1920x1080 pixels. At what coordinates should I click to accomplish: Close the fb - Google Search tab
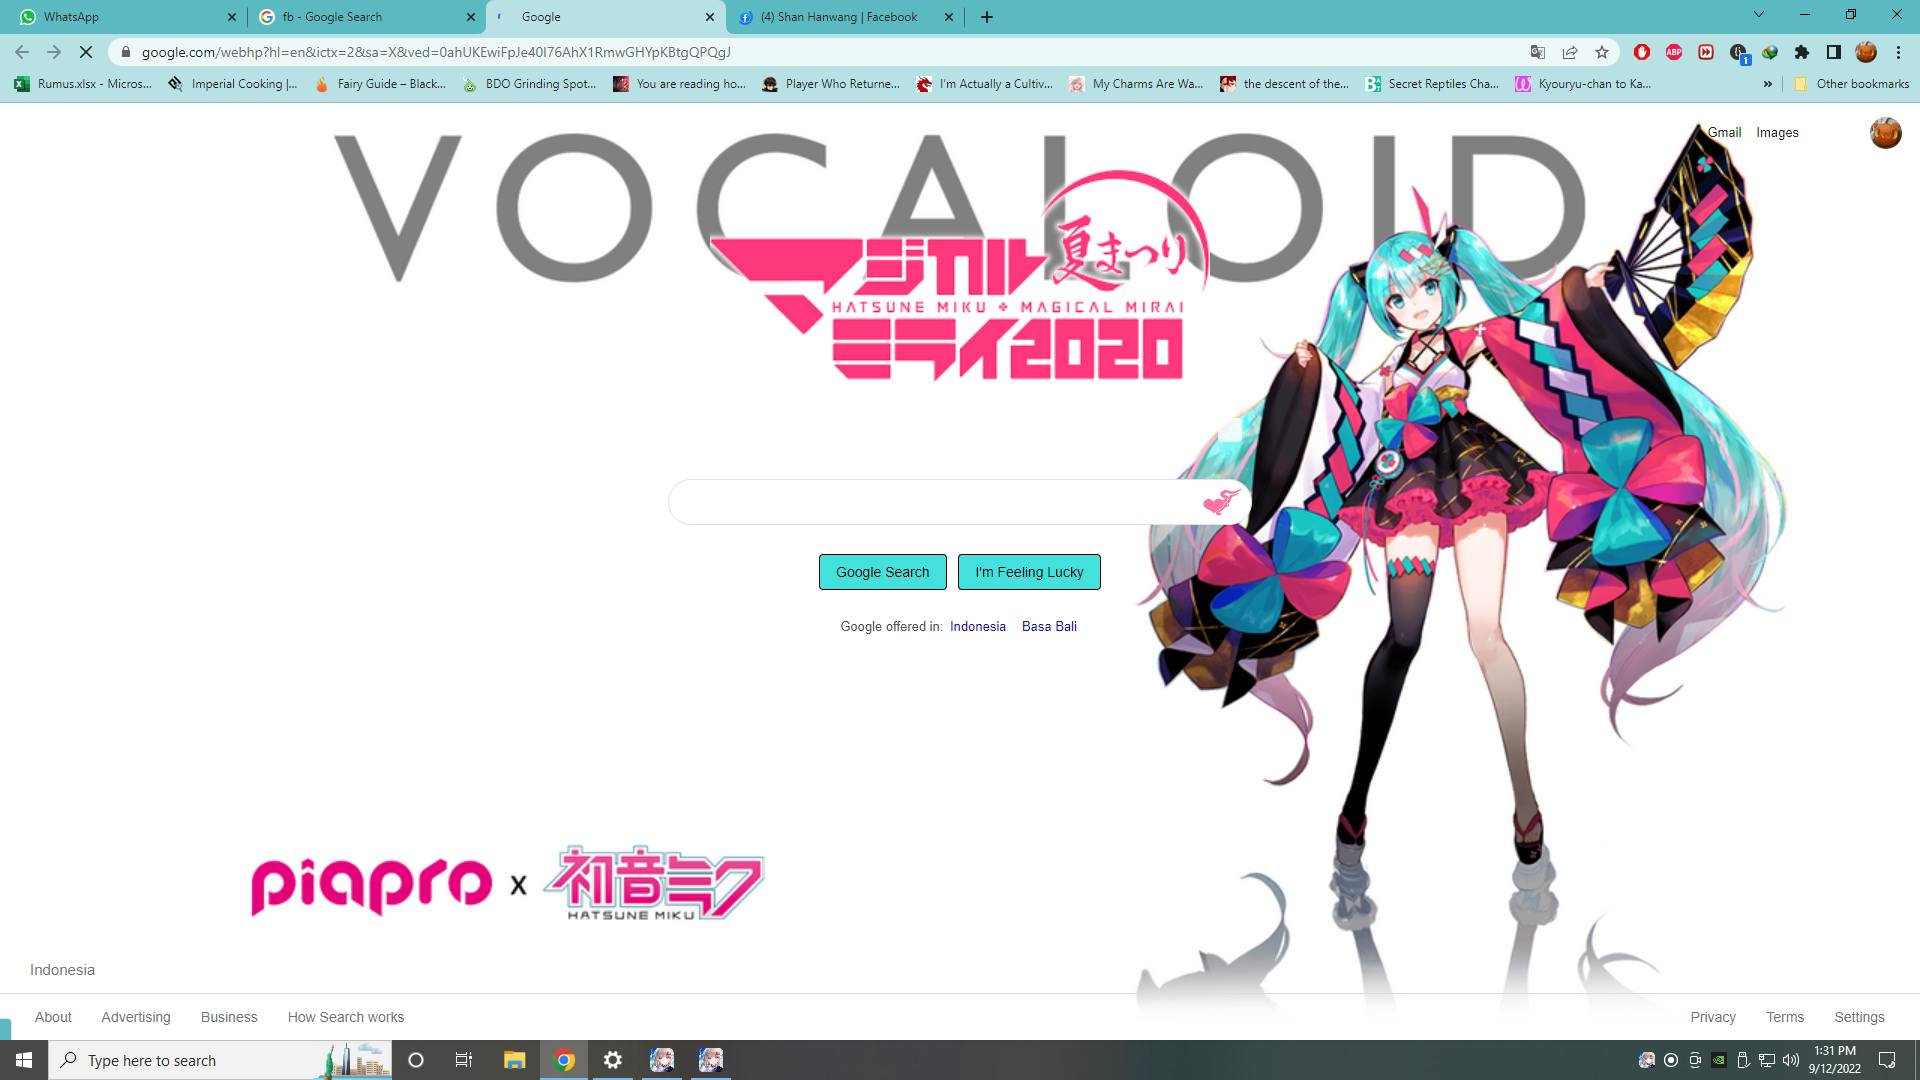point(471,17)
